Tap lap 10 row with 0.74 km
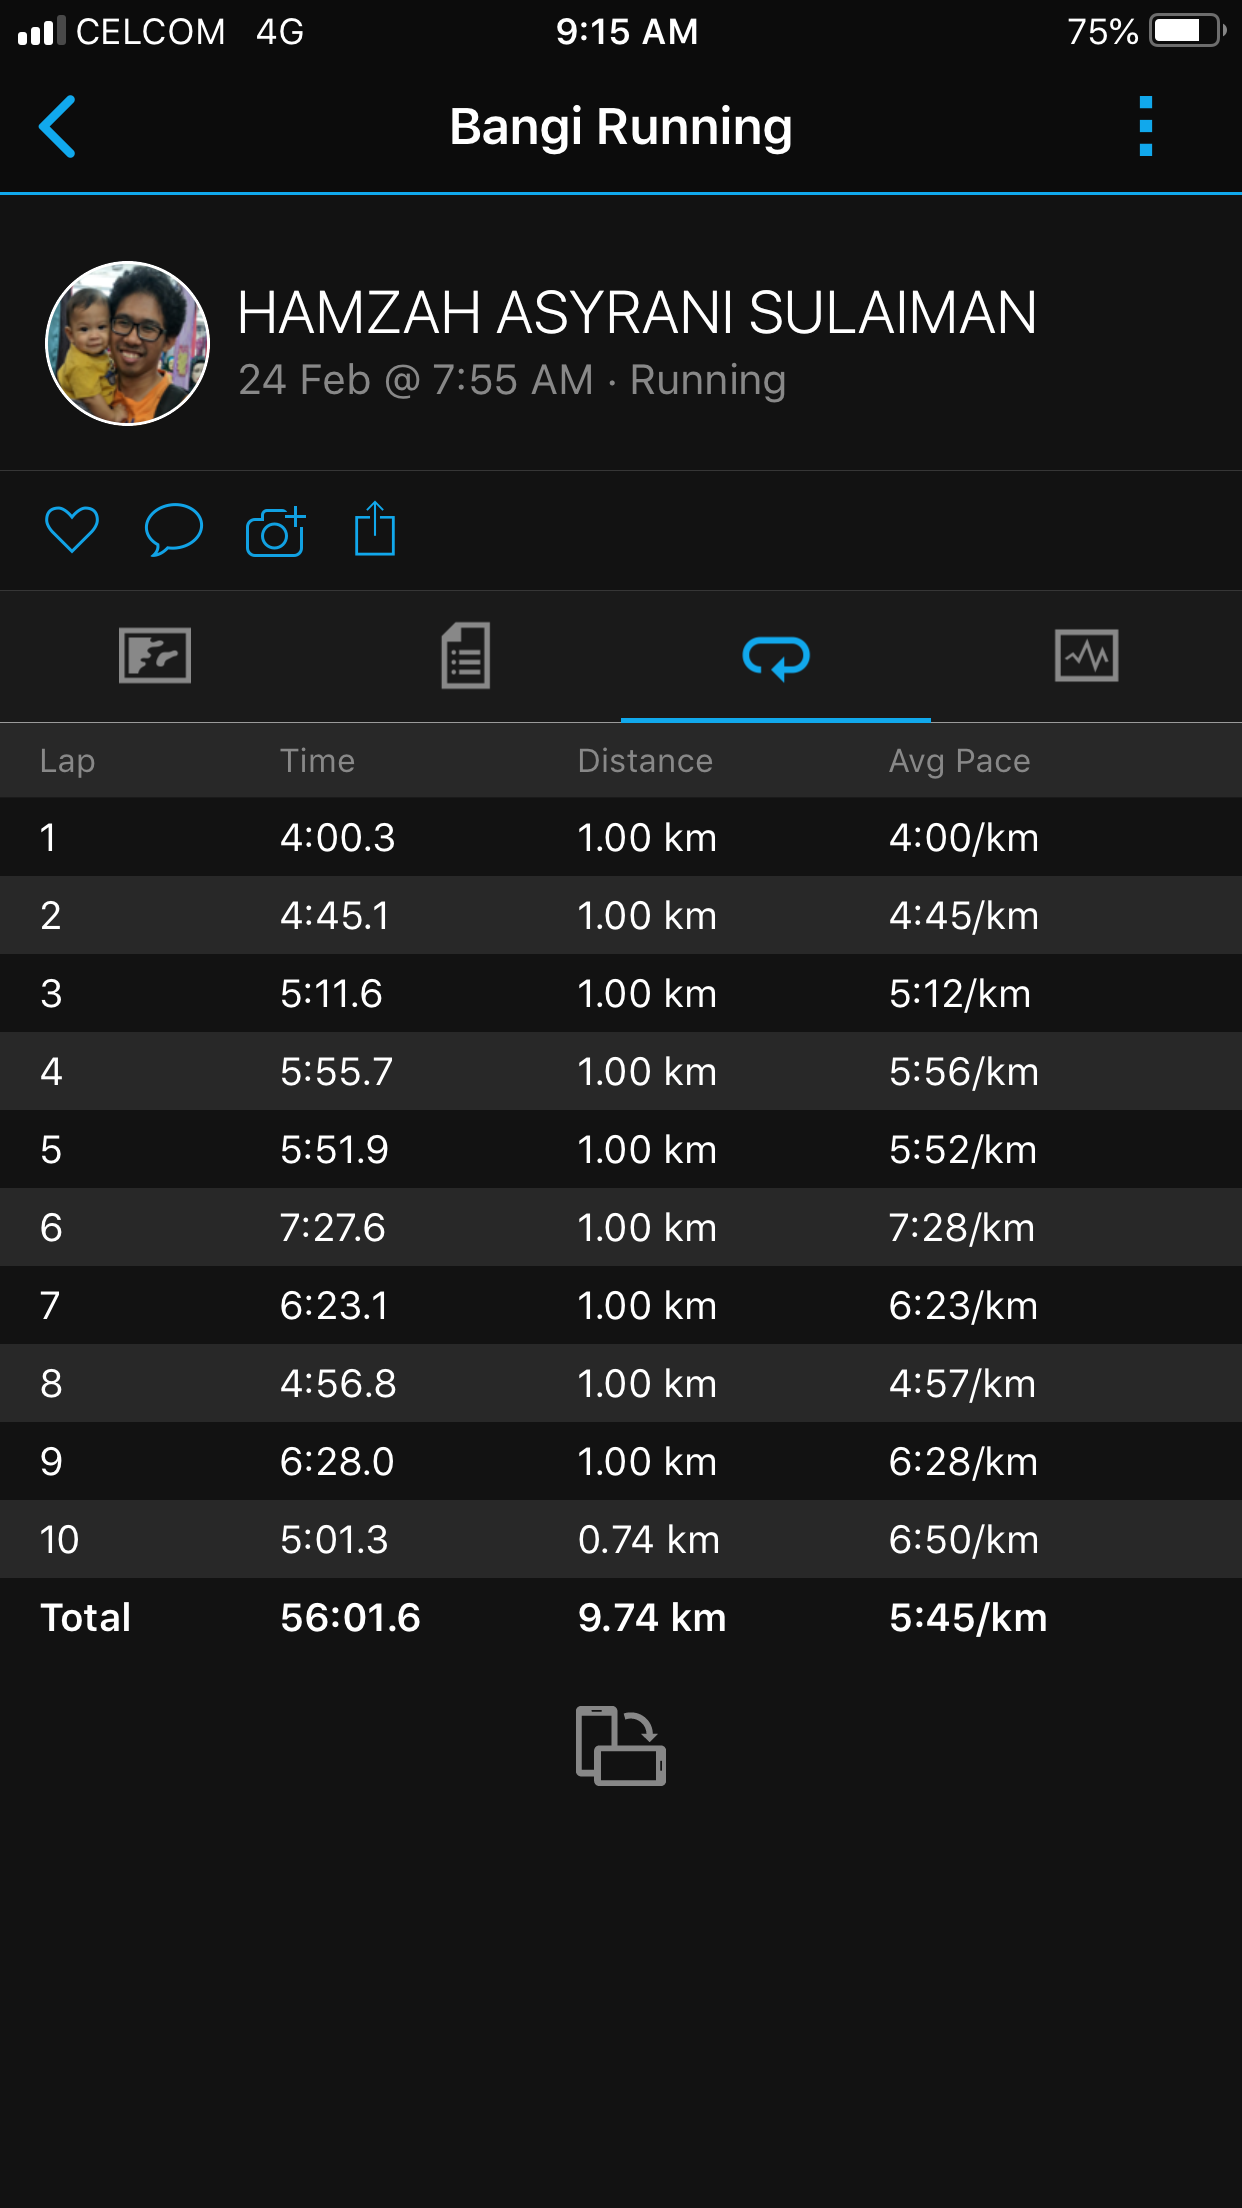1242x2208 pixels. point(621,1539)
